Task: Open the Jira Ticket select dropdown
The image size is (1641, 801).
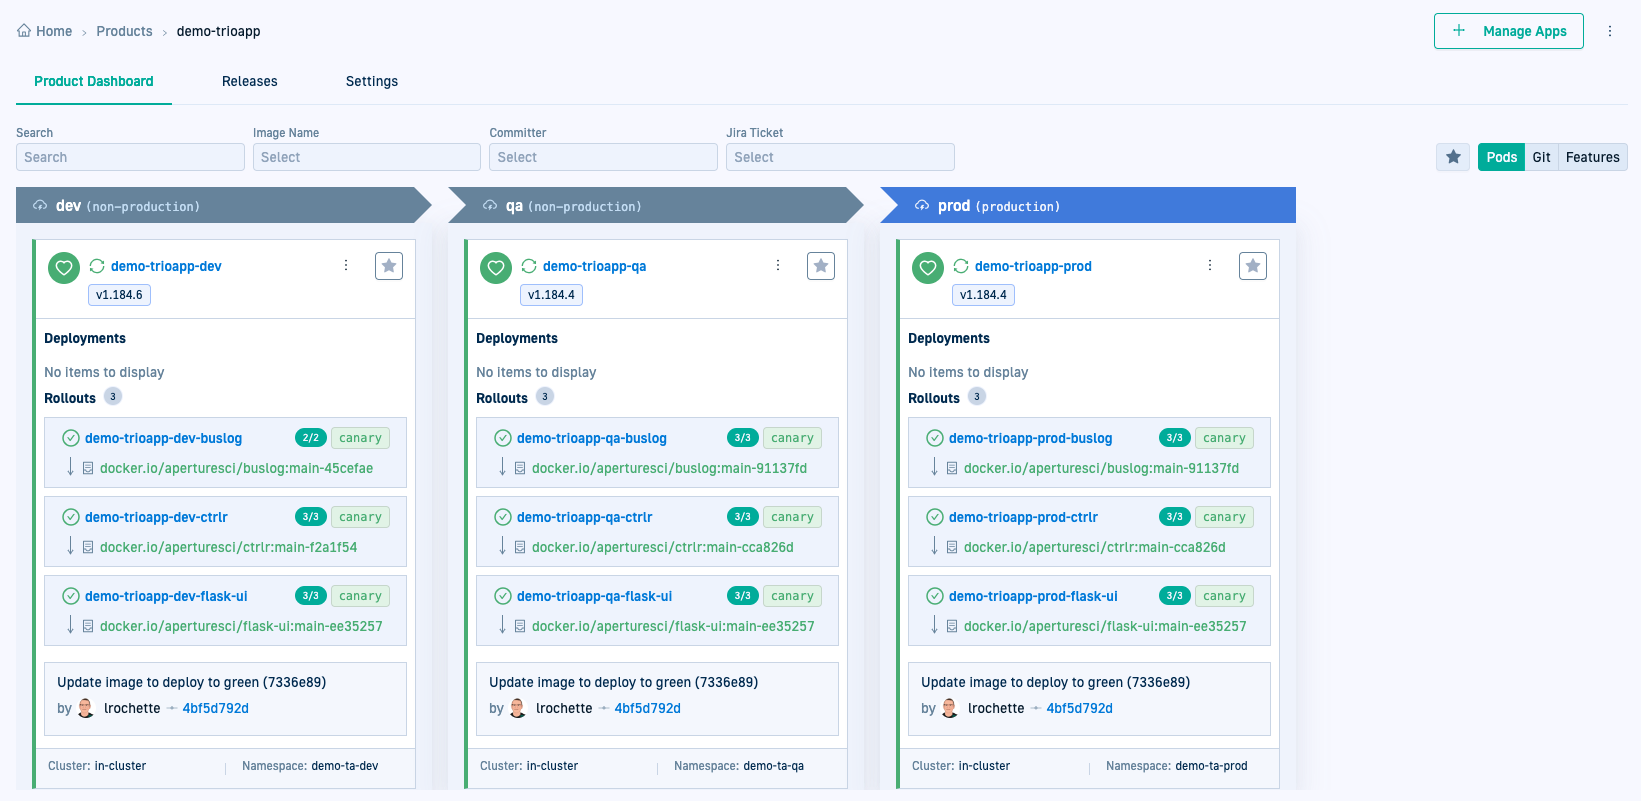Action: (x=840, y=157)
